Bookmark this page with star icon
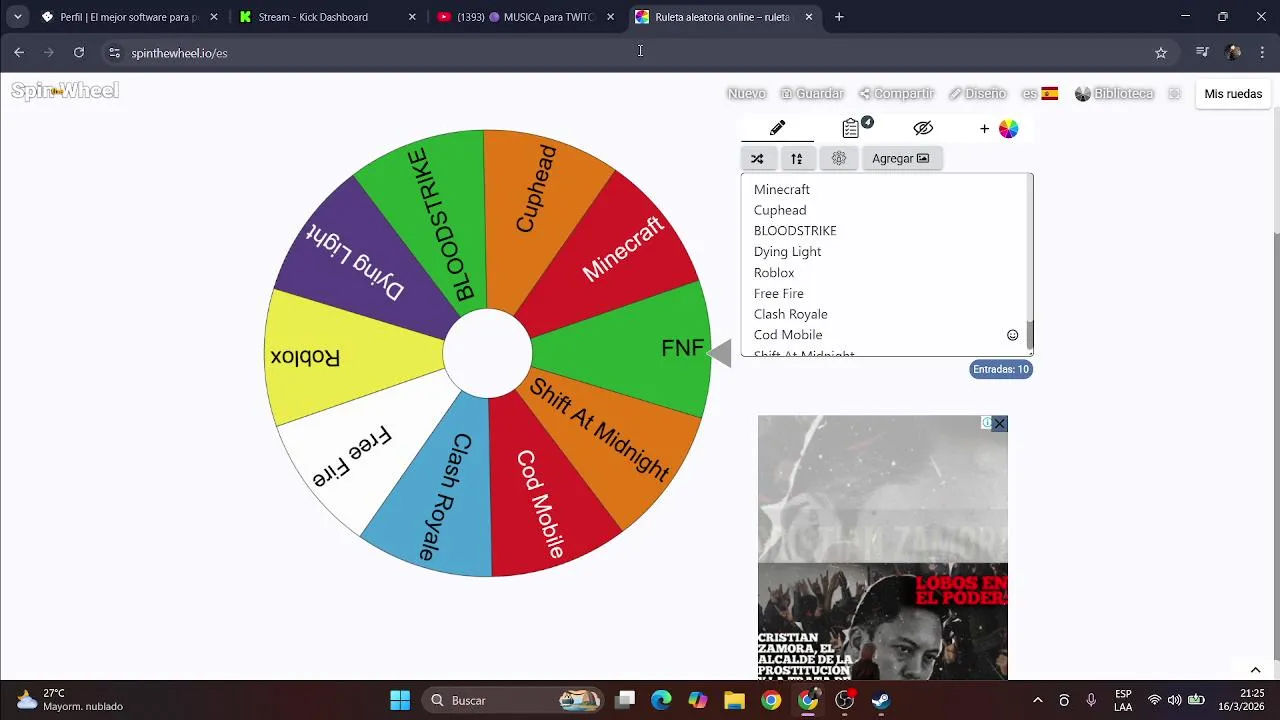This screenshot has height=720, width=1280. pos(1161,53)
